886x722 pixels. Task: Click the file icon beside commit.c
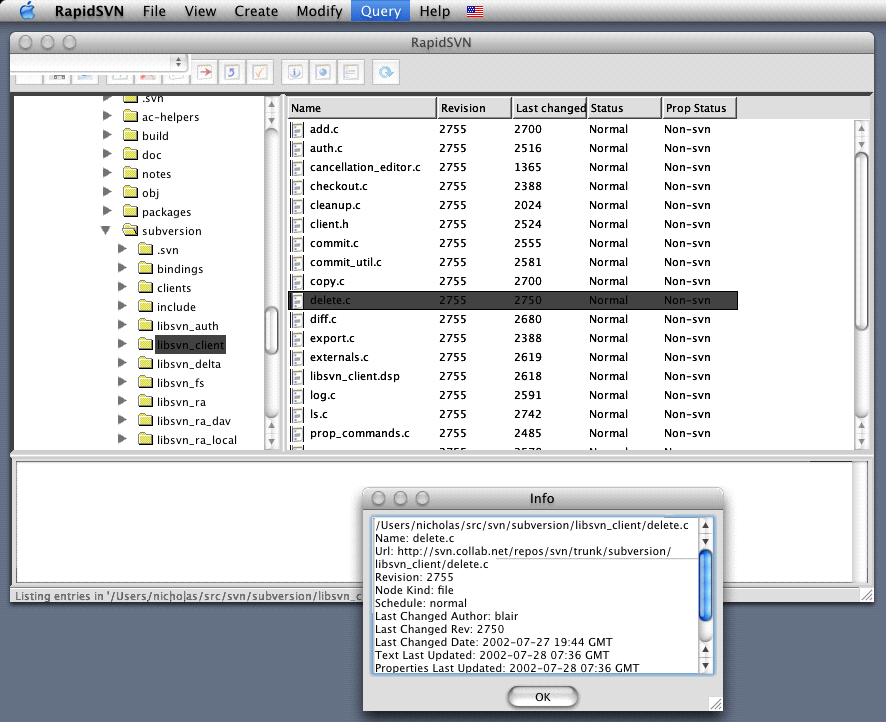297,243
